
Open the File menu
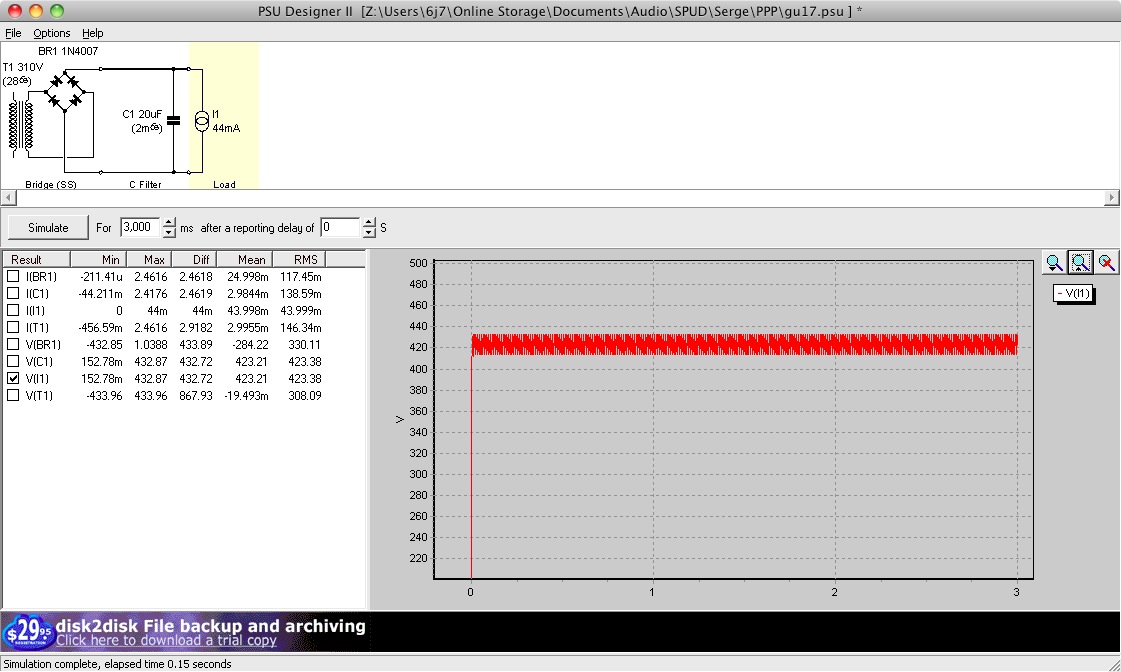coord(13,33)
